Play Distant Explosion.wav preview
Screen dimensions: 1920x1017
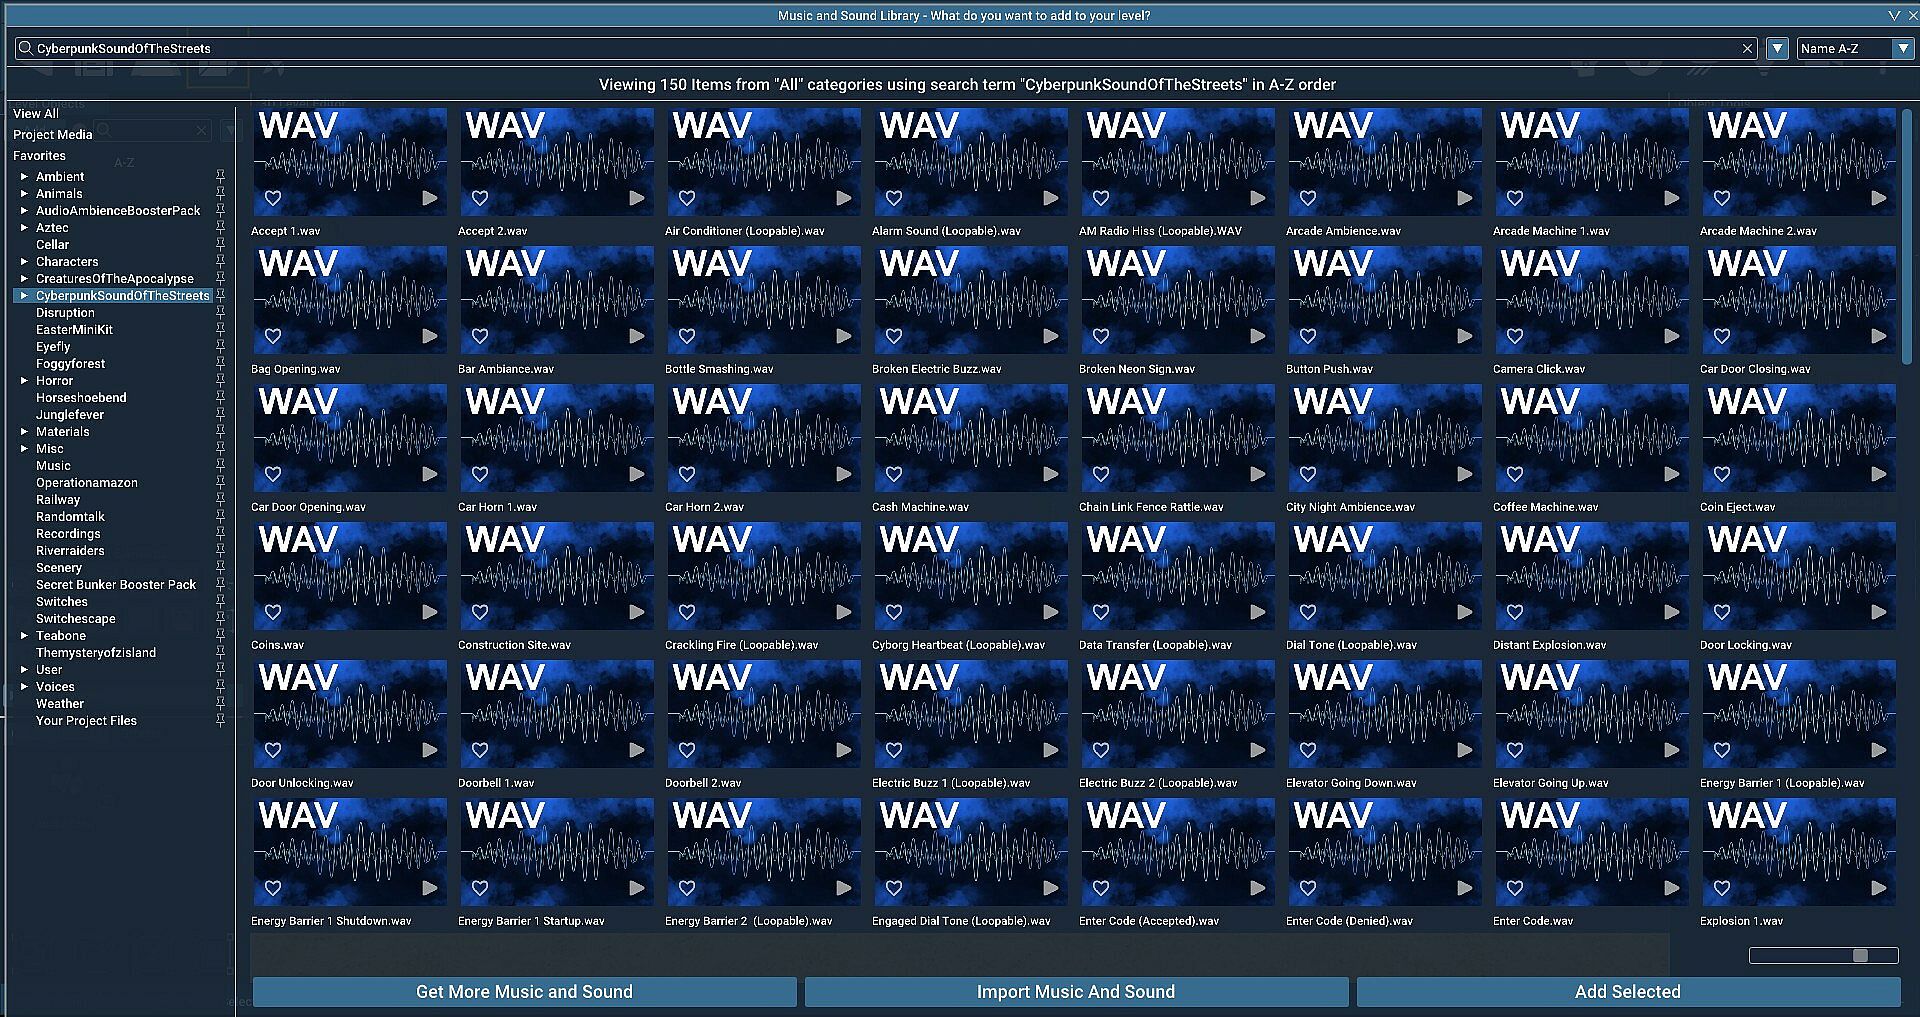tap(1672, 612)
